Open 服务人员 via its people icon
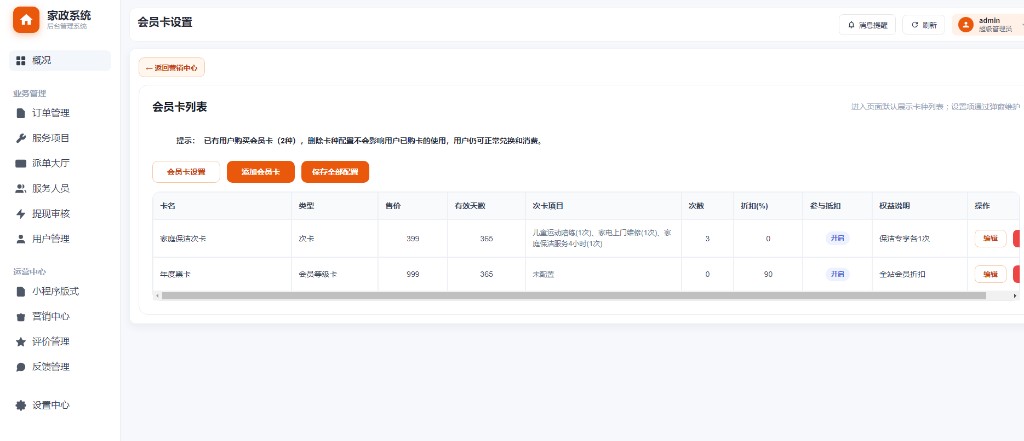Screen dimensions: 1024x441 pos(20,188)
